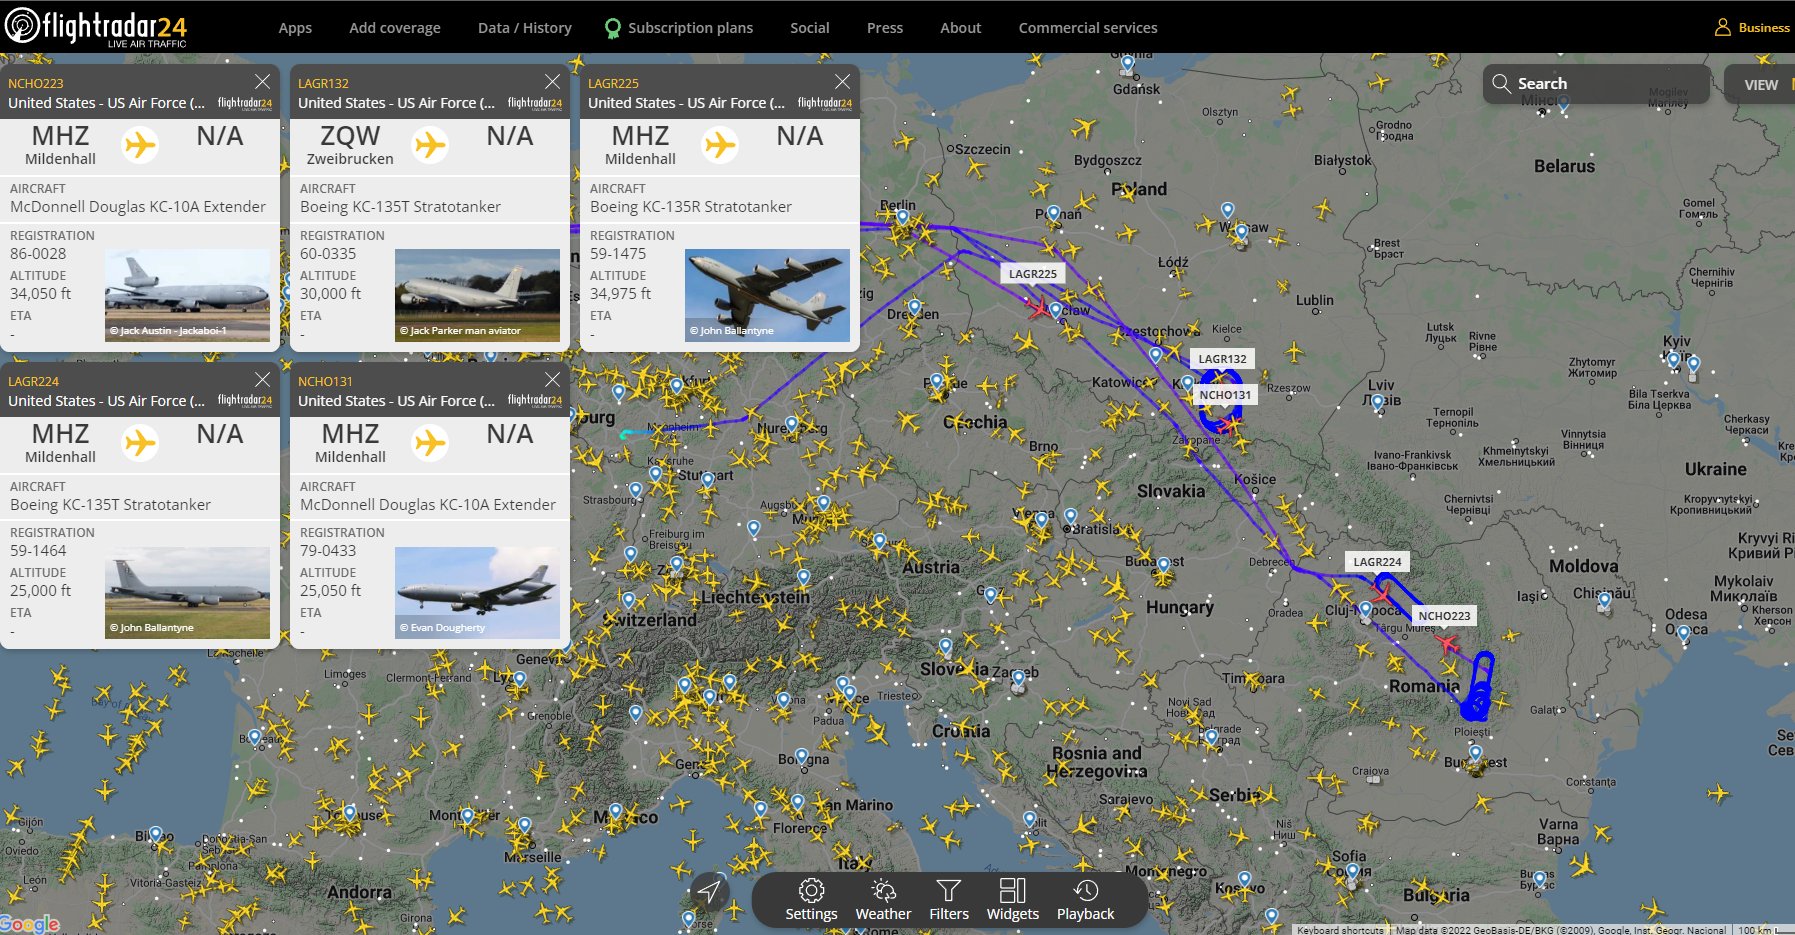Viewport: 1795px width, 935px height.
Task: Open the Settings gear in bottom toolbar
Action: (x=811, y=900)
